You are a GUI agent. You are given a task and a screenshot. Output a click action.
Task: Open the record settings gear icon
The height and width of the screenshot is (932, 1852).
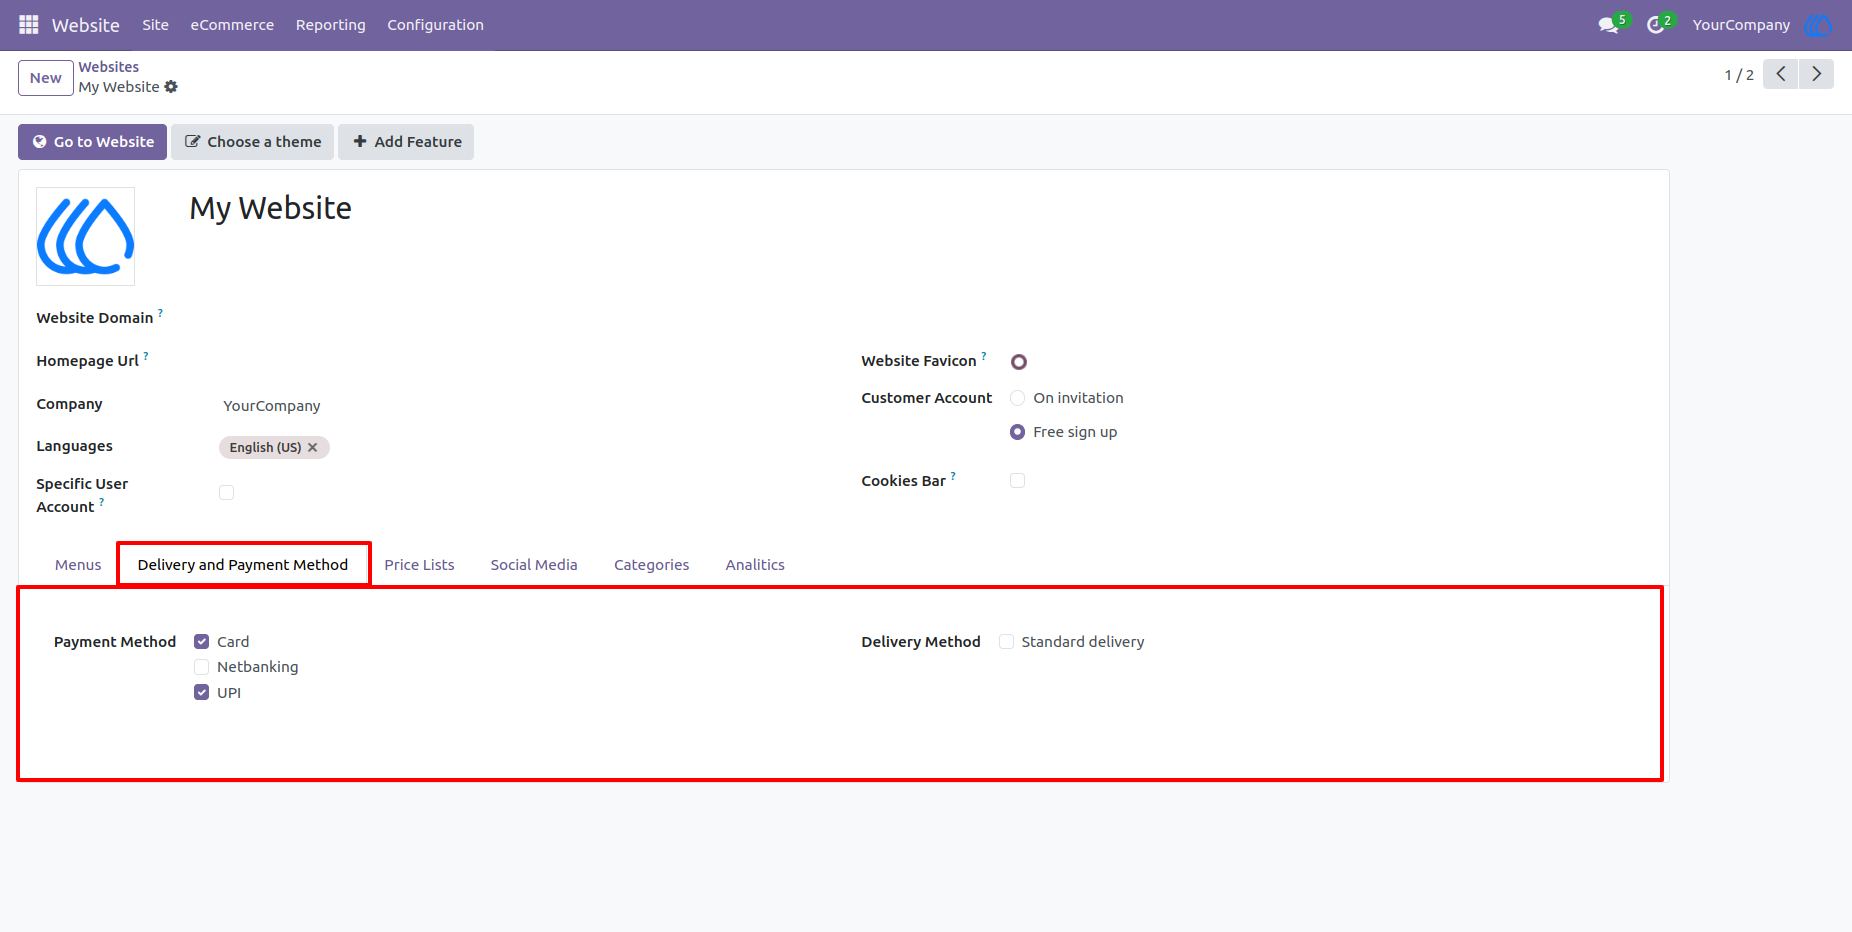(171, 87)
